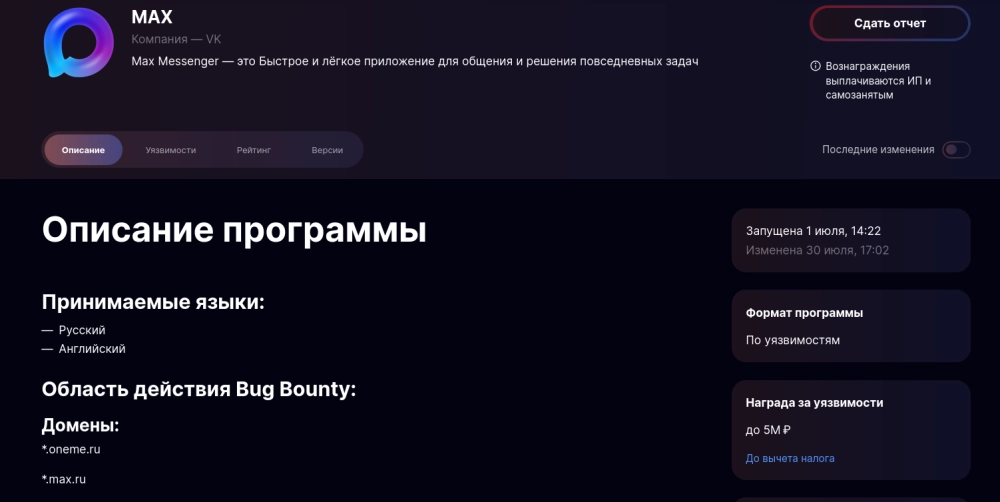
Task: Go to the Рейтинг tab
Action: [x=254, y=150]
